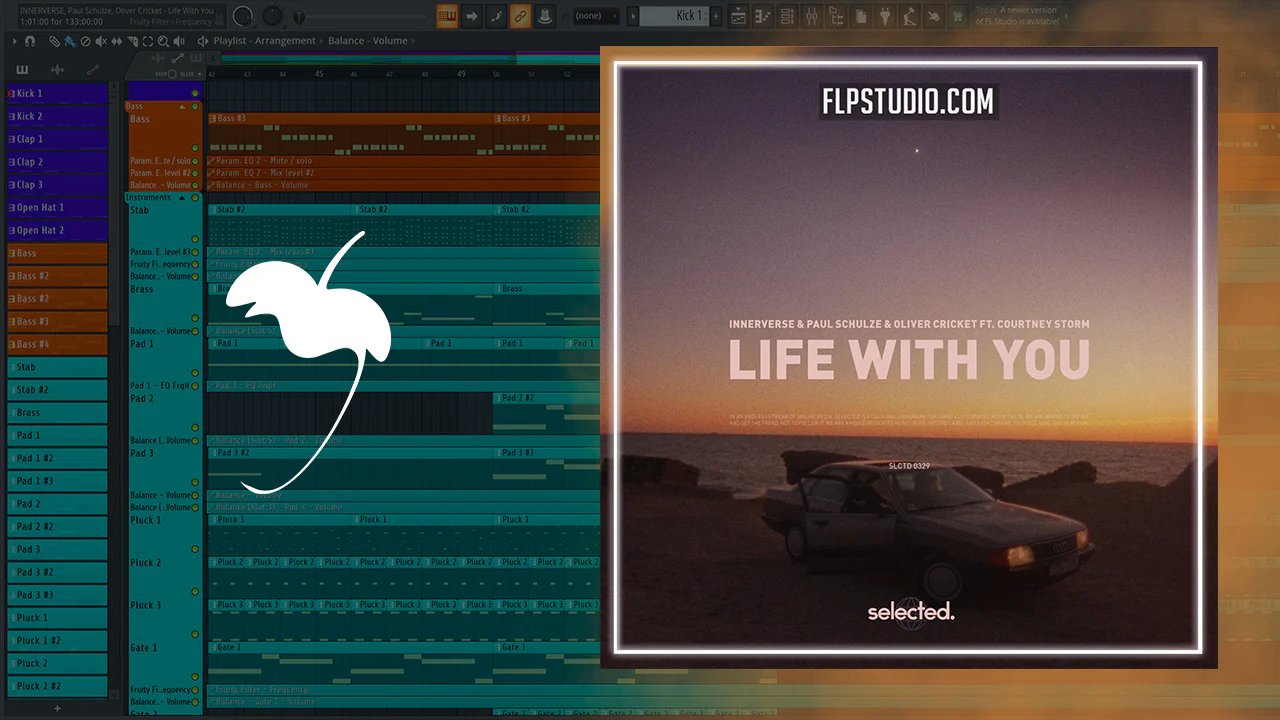This screenshot has height=720, width=1280.
Task: Mute the Pad 1 playlist track
Action: 195,373
